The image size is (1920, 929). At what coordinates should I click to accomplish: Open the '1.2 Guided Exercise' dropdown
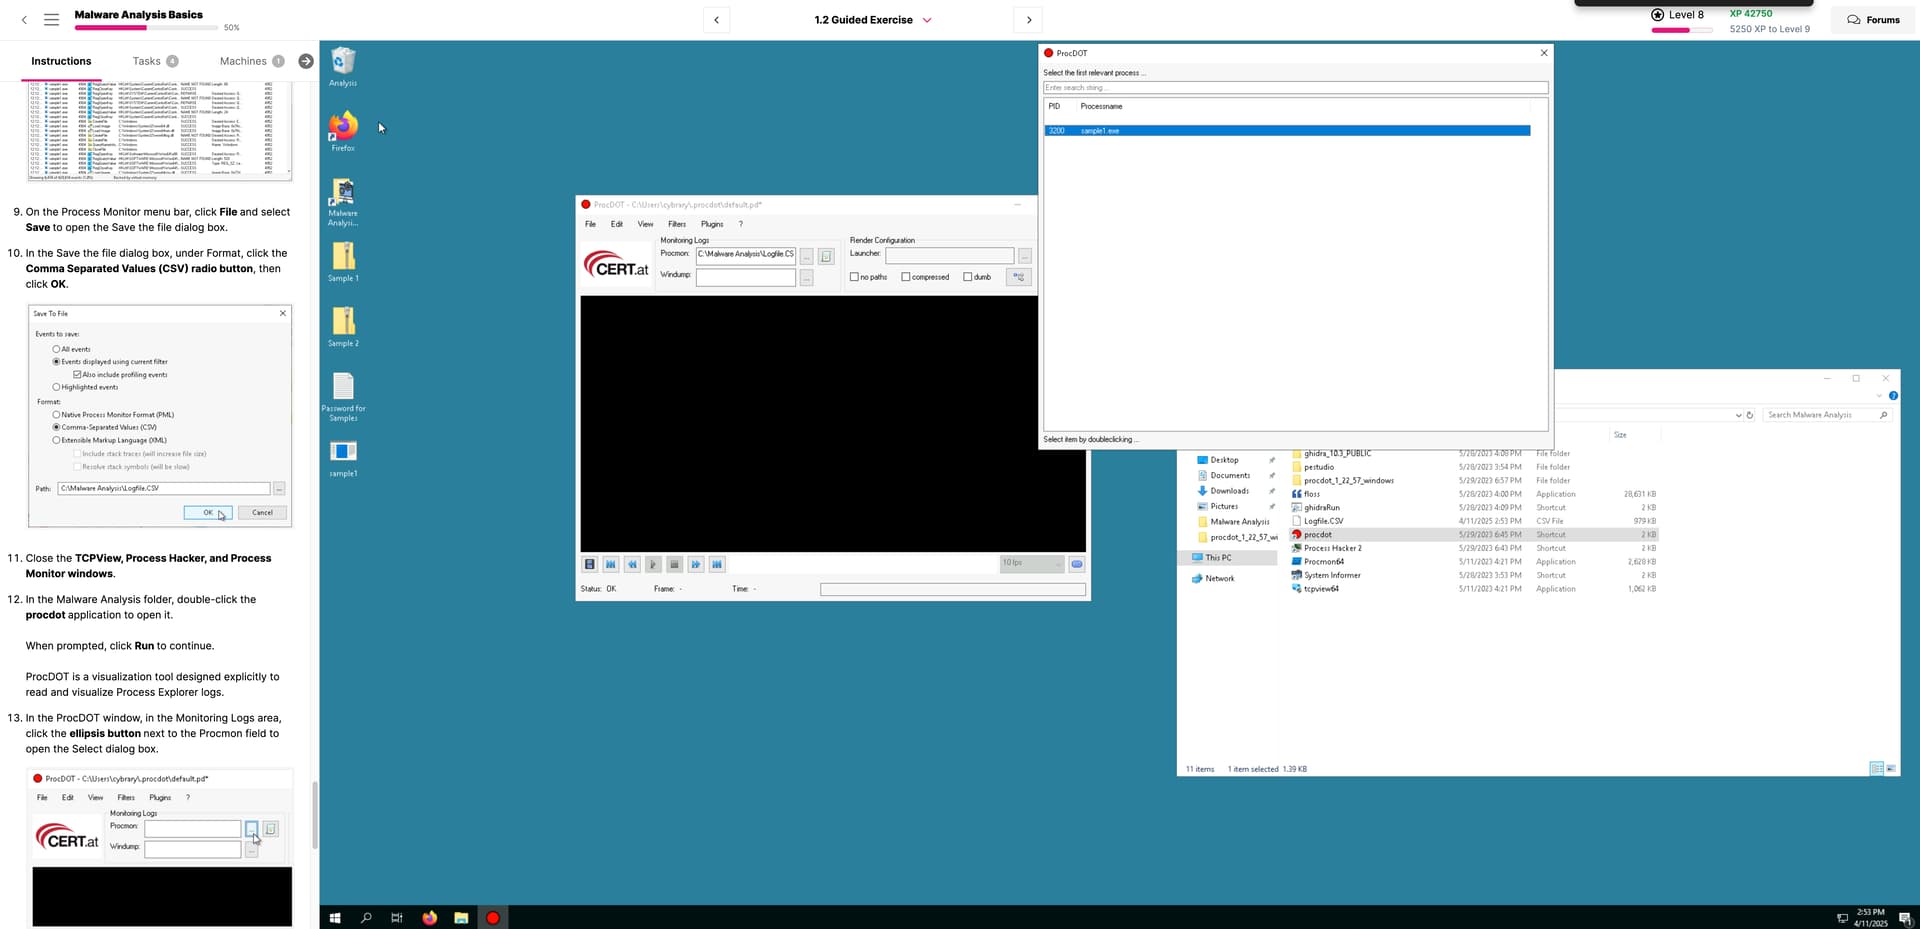pyautogui.click(x=873, y=20)
